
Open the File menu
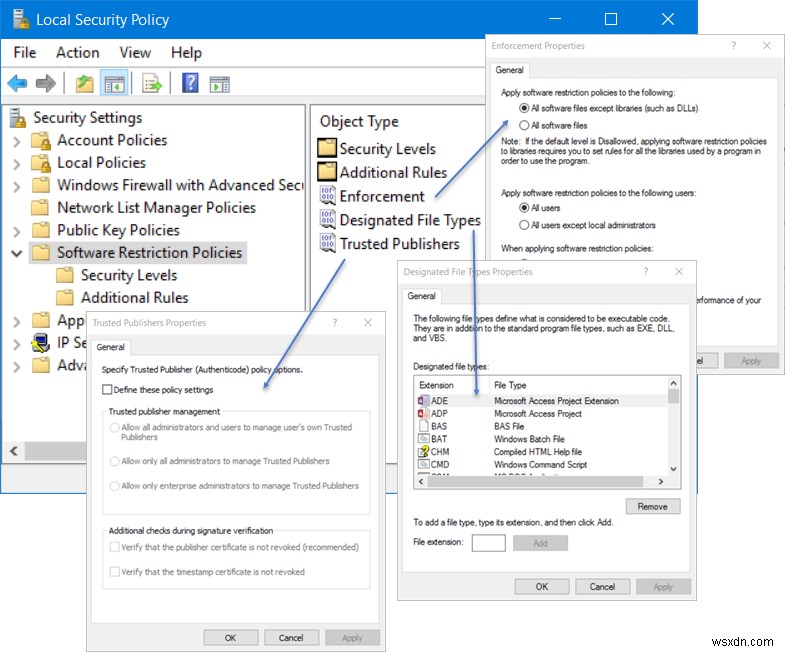(x=25, y=53)
